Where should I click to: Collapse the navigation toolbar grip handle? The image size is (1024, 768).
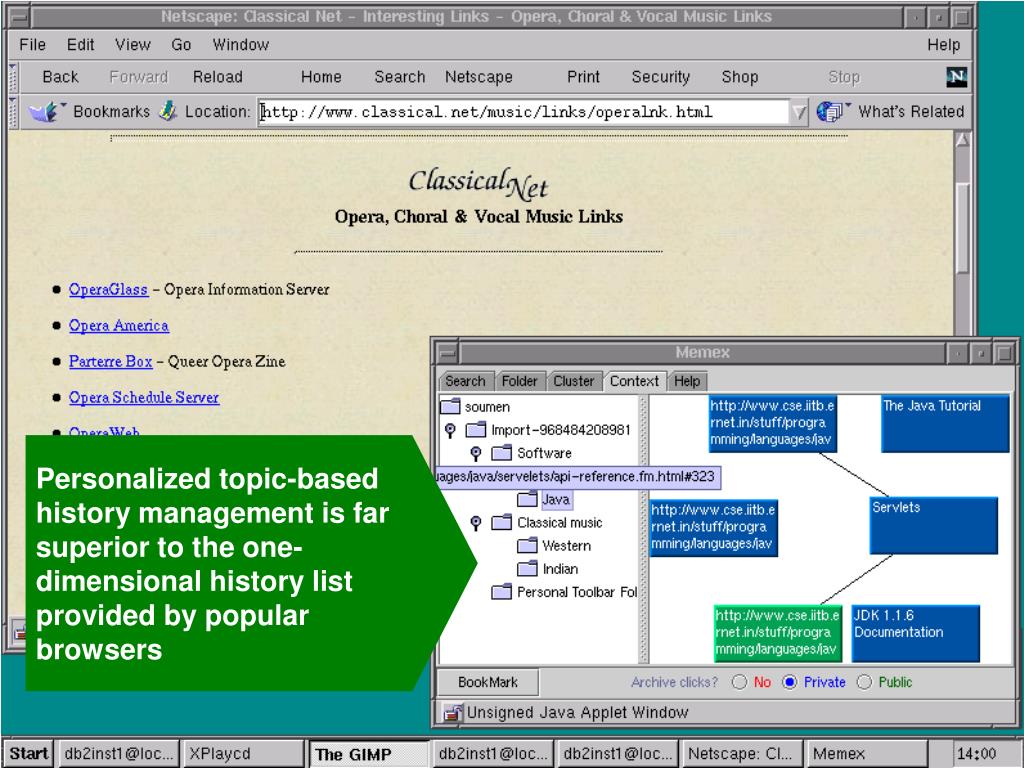click(x=13, y=77)
